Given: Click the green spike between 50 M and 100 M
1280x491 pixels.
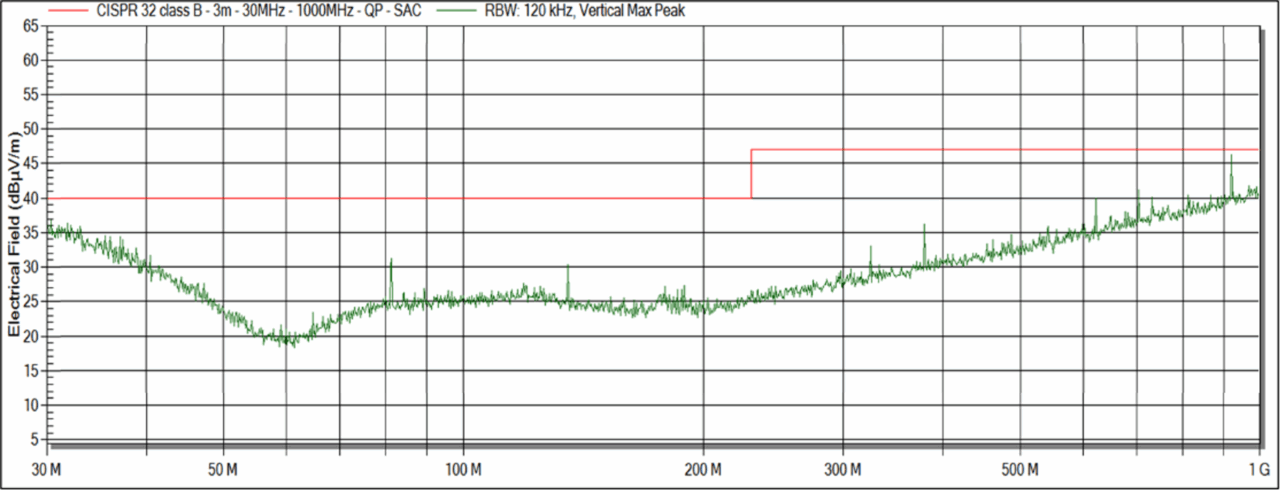Looking at the screenshot, I should point(391,263).
